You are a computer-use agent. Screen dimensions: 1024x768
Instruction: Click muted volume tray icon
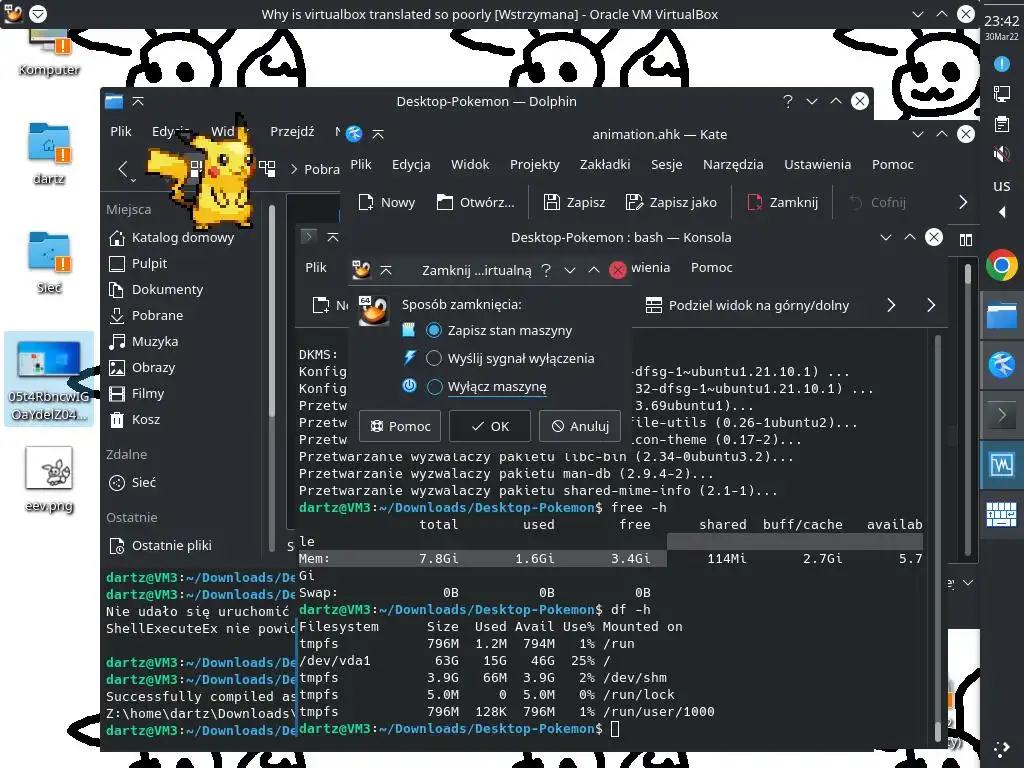1001,154
